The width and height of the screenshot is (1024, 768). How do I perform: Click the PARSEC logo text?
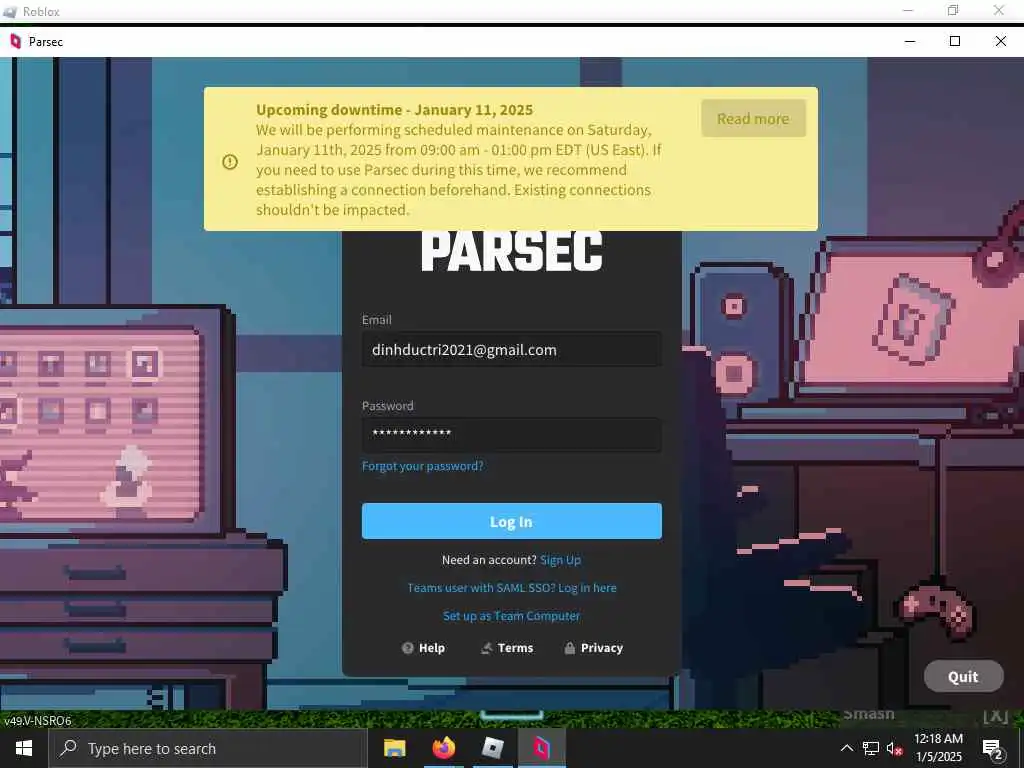511,251
